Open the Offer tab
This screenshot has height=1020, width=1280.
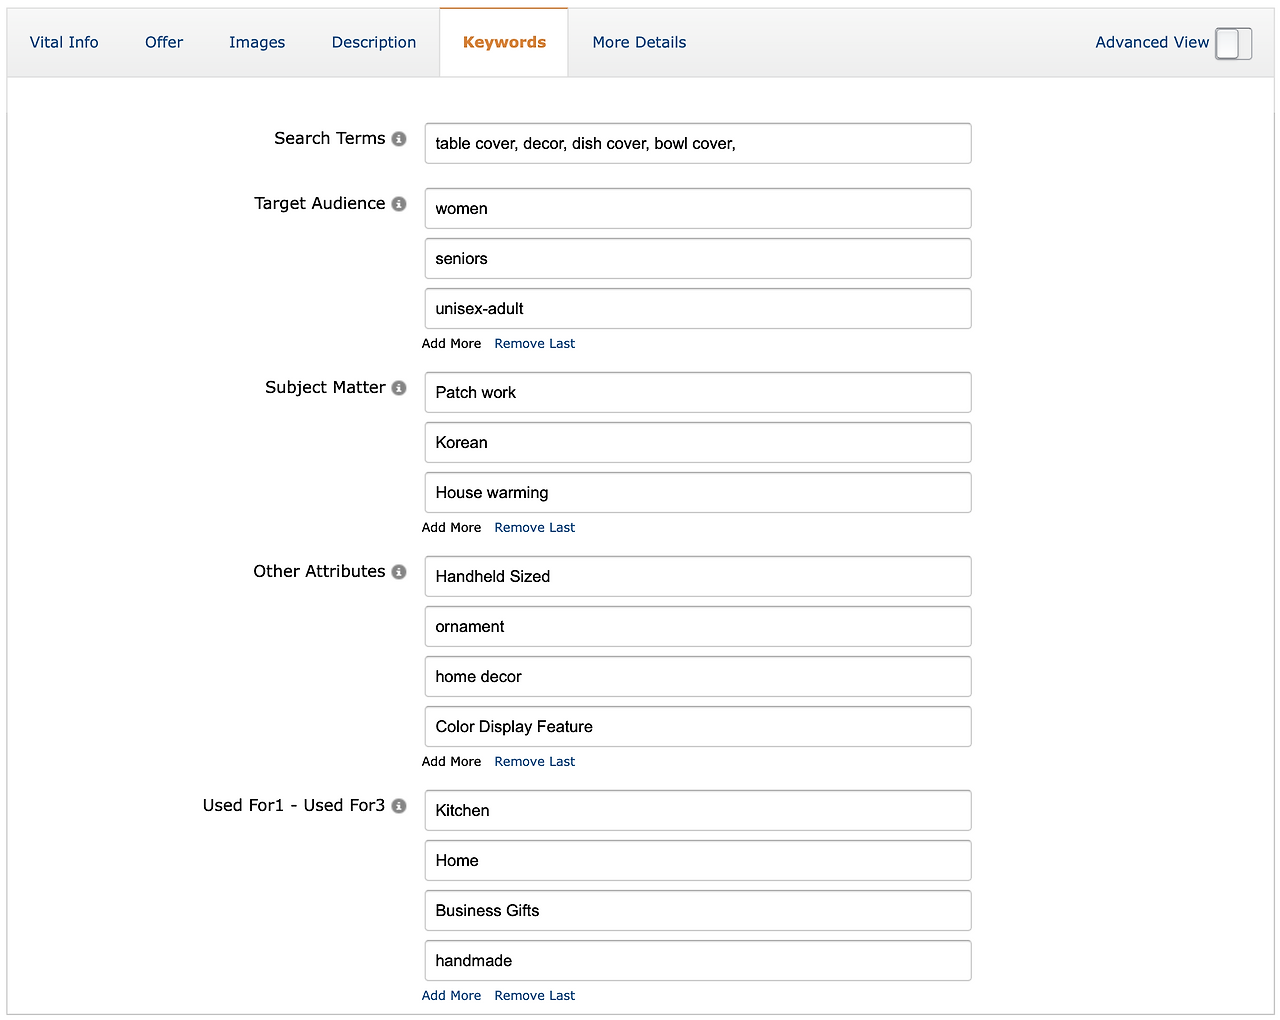(x=164, y=42)
